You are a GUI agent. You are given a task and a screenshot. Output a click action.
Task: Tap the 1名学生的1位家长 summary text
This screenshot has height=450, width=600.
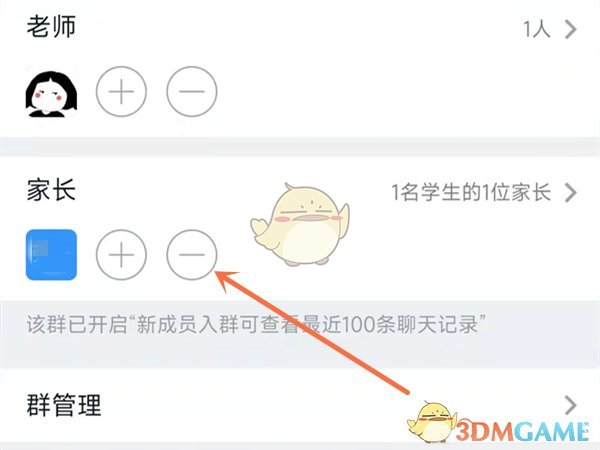(471, 192)
